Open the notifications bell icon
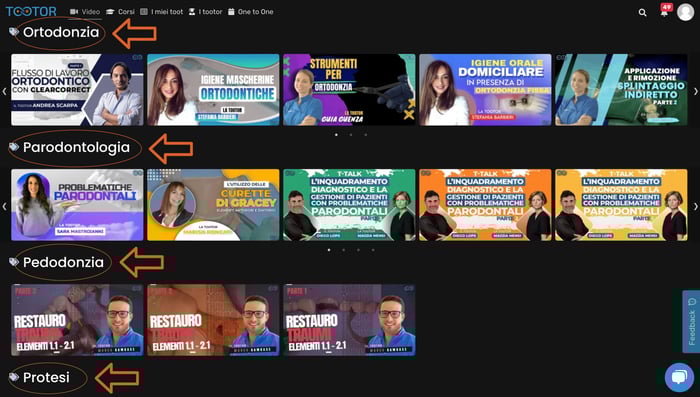700x397 pixels. coord(665,12)
